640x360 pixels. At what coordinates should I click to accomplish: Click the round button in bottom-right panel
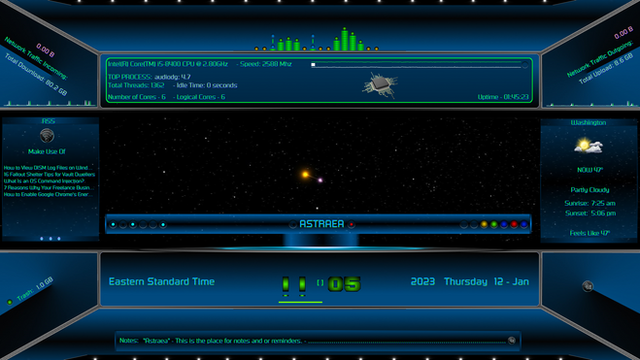coord(587,286)
